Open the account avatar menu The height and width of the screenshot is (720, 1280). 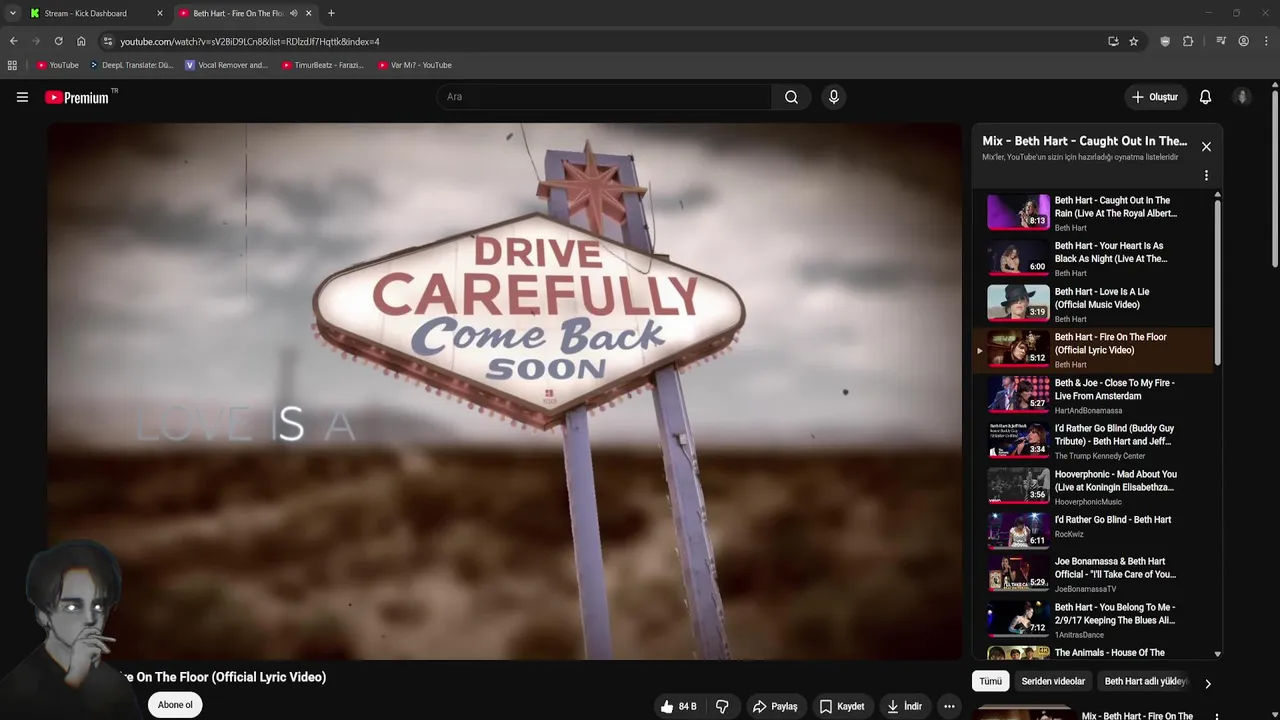(1242, 97)
